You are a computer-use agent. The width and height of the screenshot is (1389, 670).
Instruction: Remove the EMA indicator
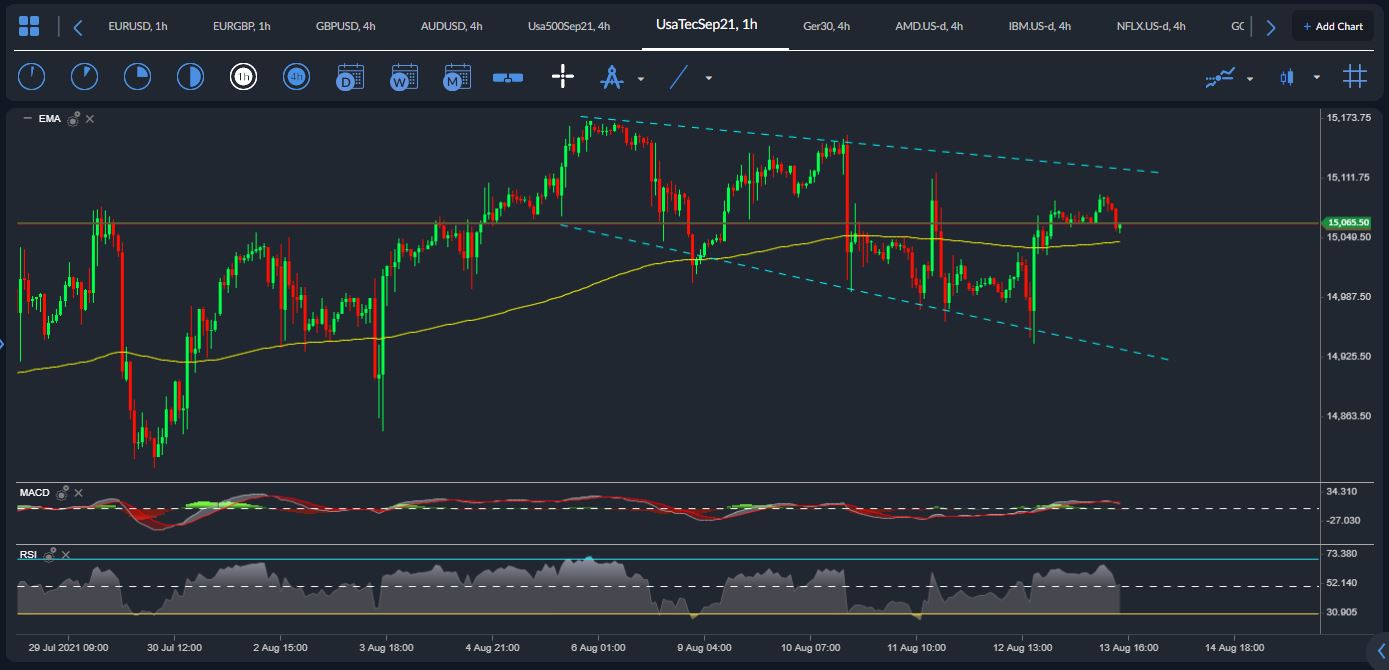click(90, 119)
